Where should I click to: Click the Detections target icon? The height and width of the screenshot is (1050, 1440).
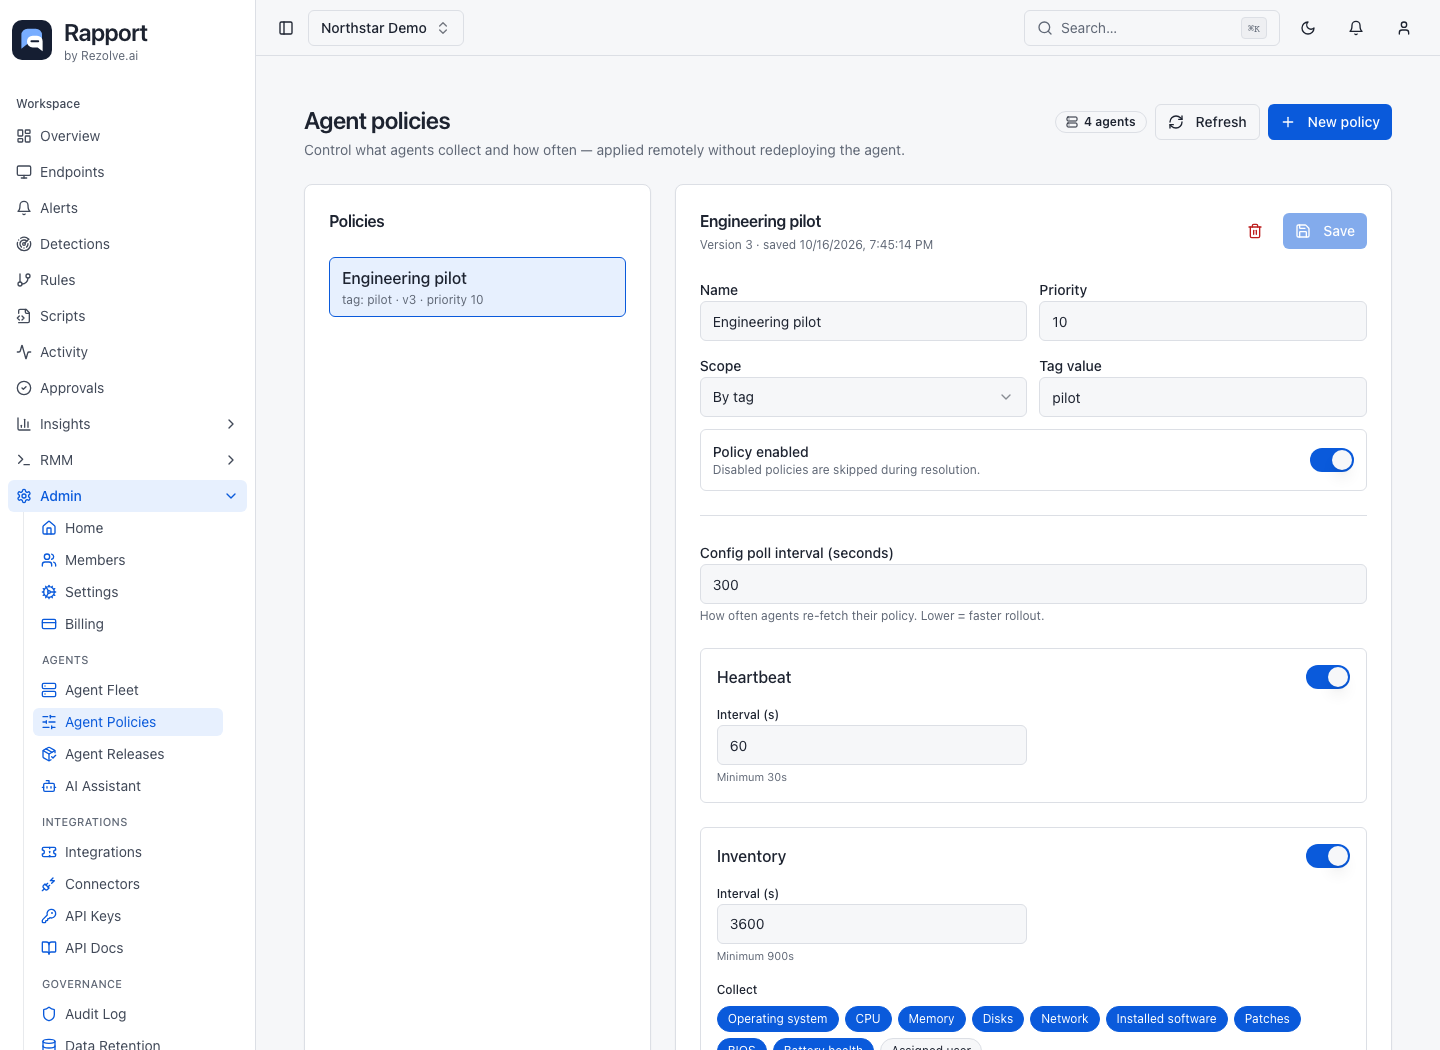click(x=24, y=244)
